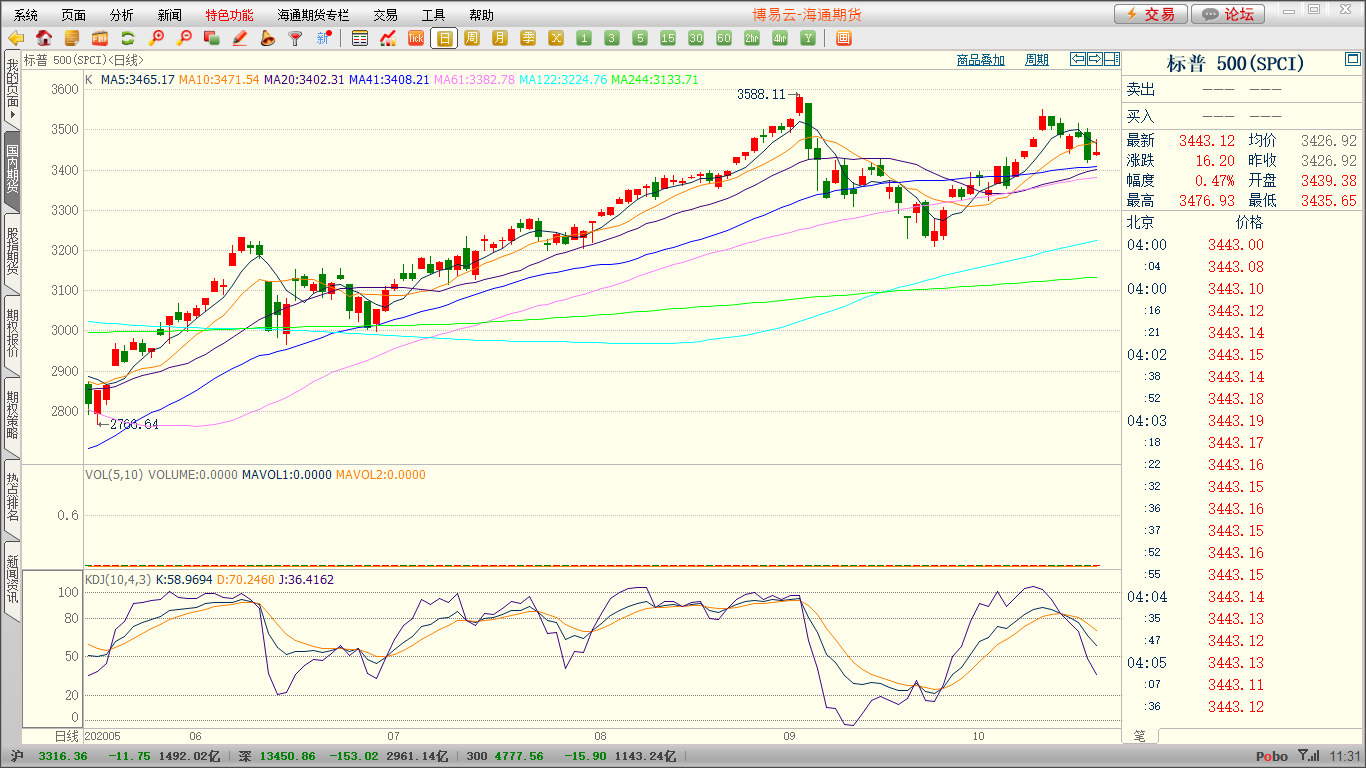Viewport: 1366px width, 768px height.
Task: Click the 商品叠加 link
Action: tap(981, 60)
